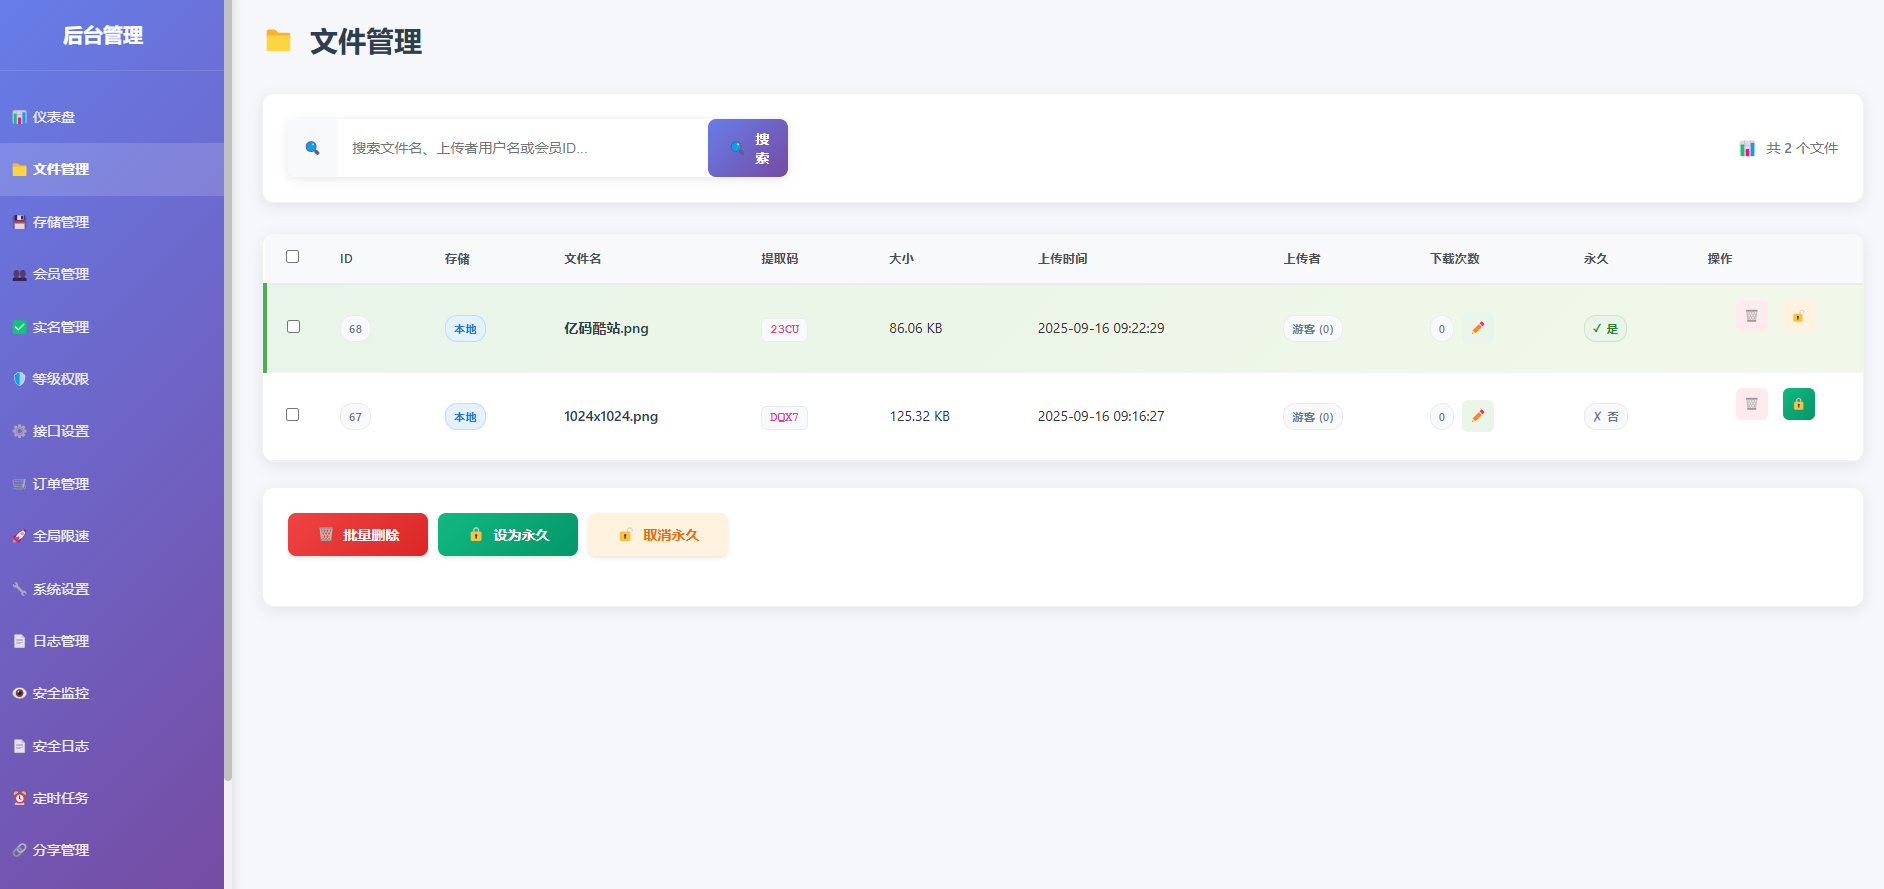The height and width of the screenshot is (889, 1884).
Task: Open 存储管理 in the sidebar
Action: tap(61, 222)
